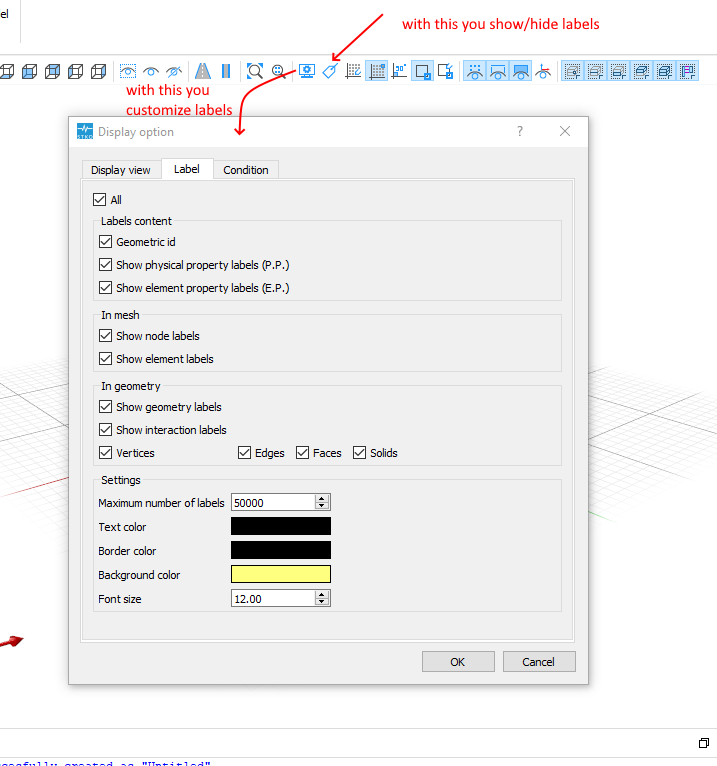Click the crossed-out eye hide icon
717x766 pixels.
[174, 71]
